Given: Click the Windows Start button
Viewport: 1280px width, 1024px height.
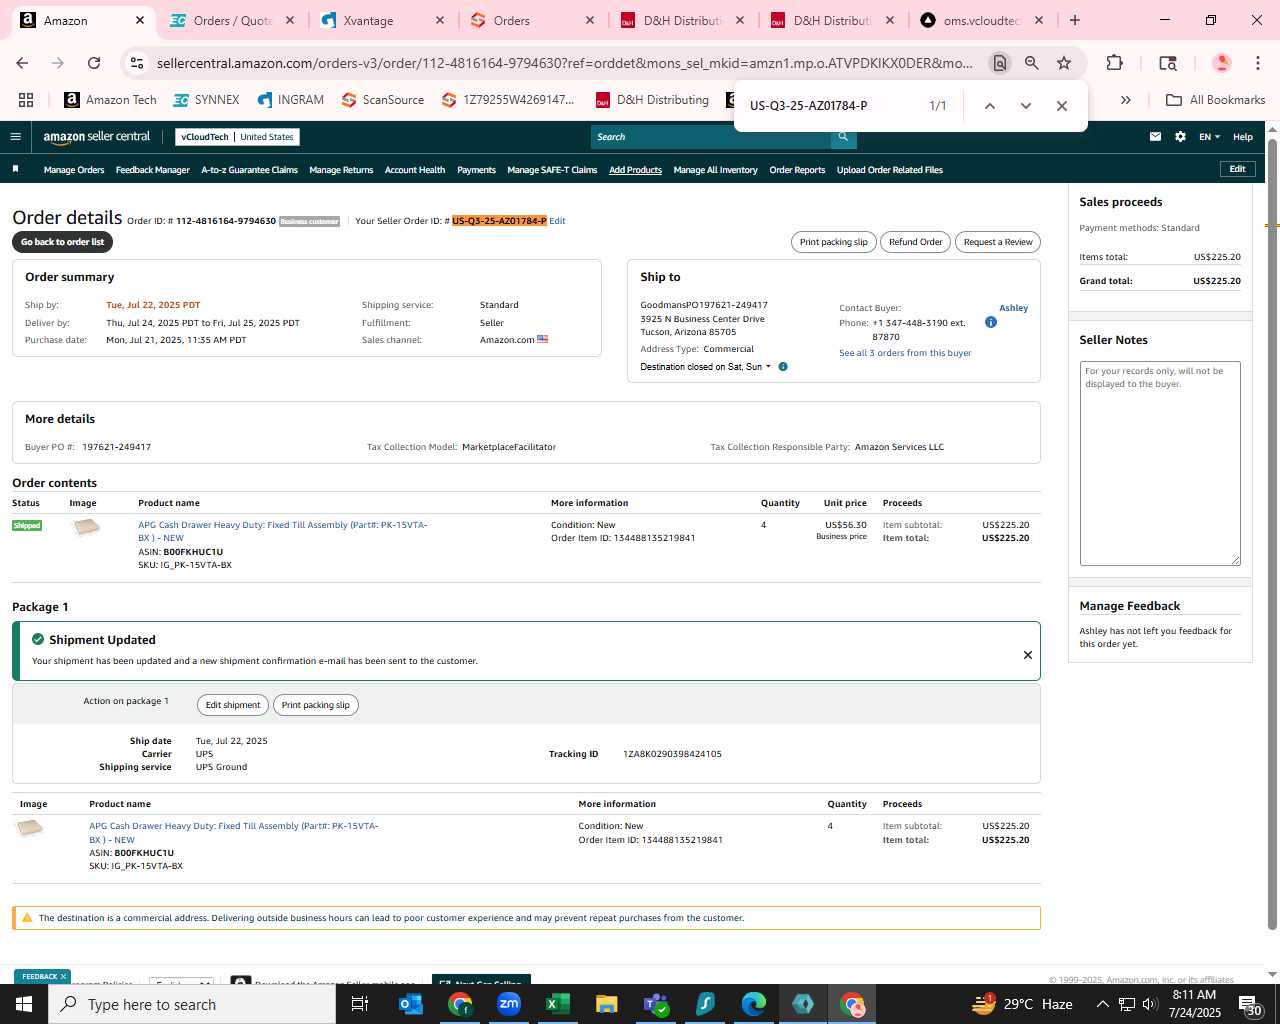Looking at the screenshot, I should [x=24, y=1004].
